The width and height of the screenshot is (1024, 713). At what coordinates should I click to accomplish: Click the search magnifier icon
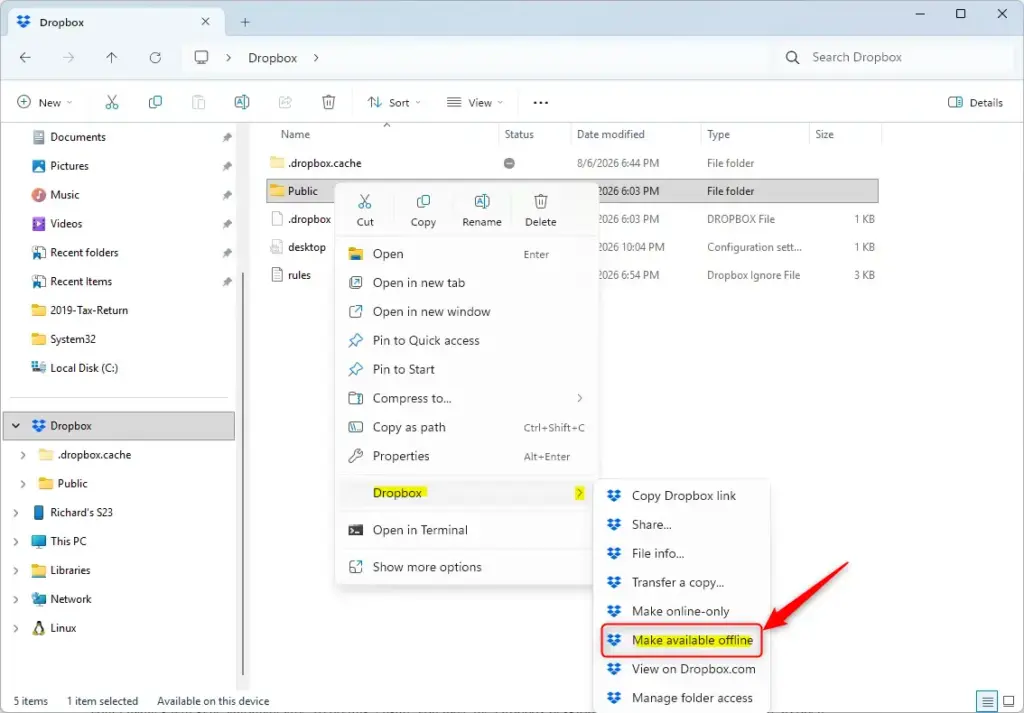[x=792, y=57]
